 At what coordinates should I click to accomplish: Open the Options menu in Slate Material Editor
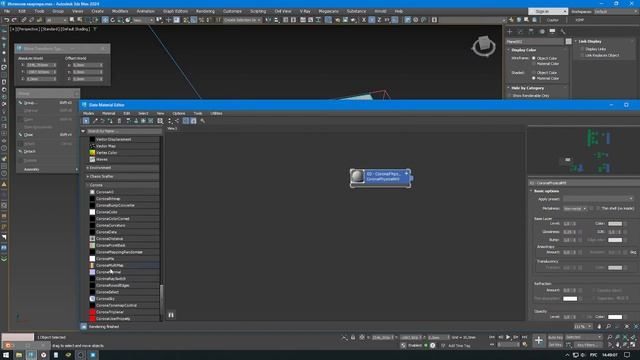click(x=179, y=113)
